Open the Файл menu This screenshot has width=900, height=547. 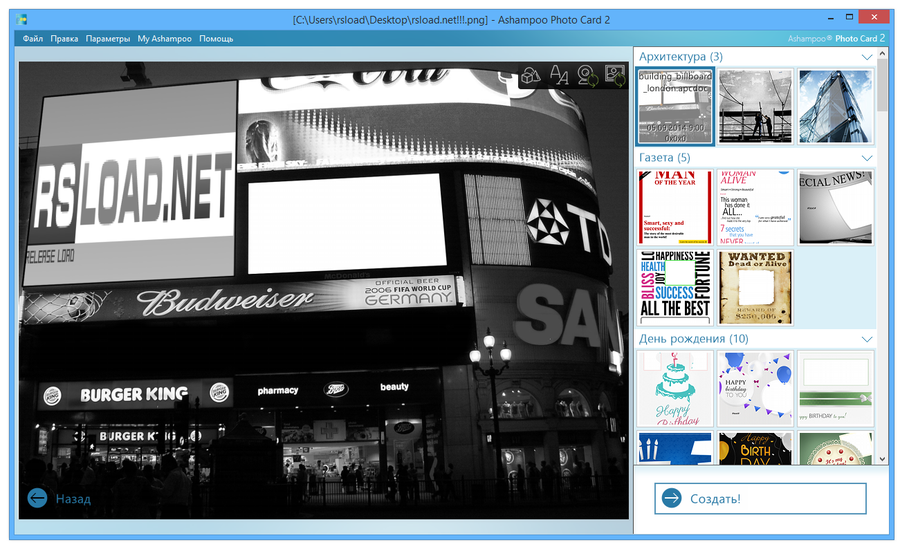point(33,38)
